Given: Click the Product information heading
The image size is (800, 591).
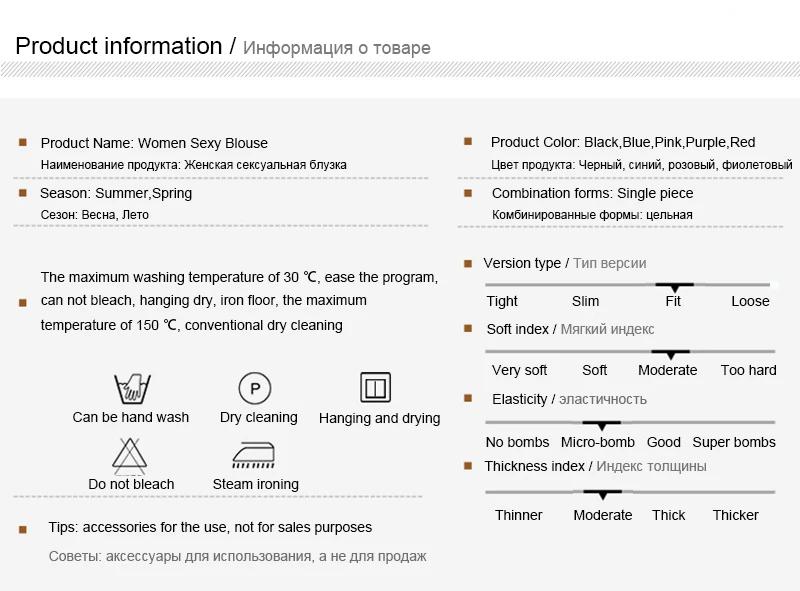Looking at the screenshot, I should 119,46.
